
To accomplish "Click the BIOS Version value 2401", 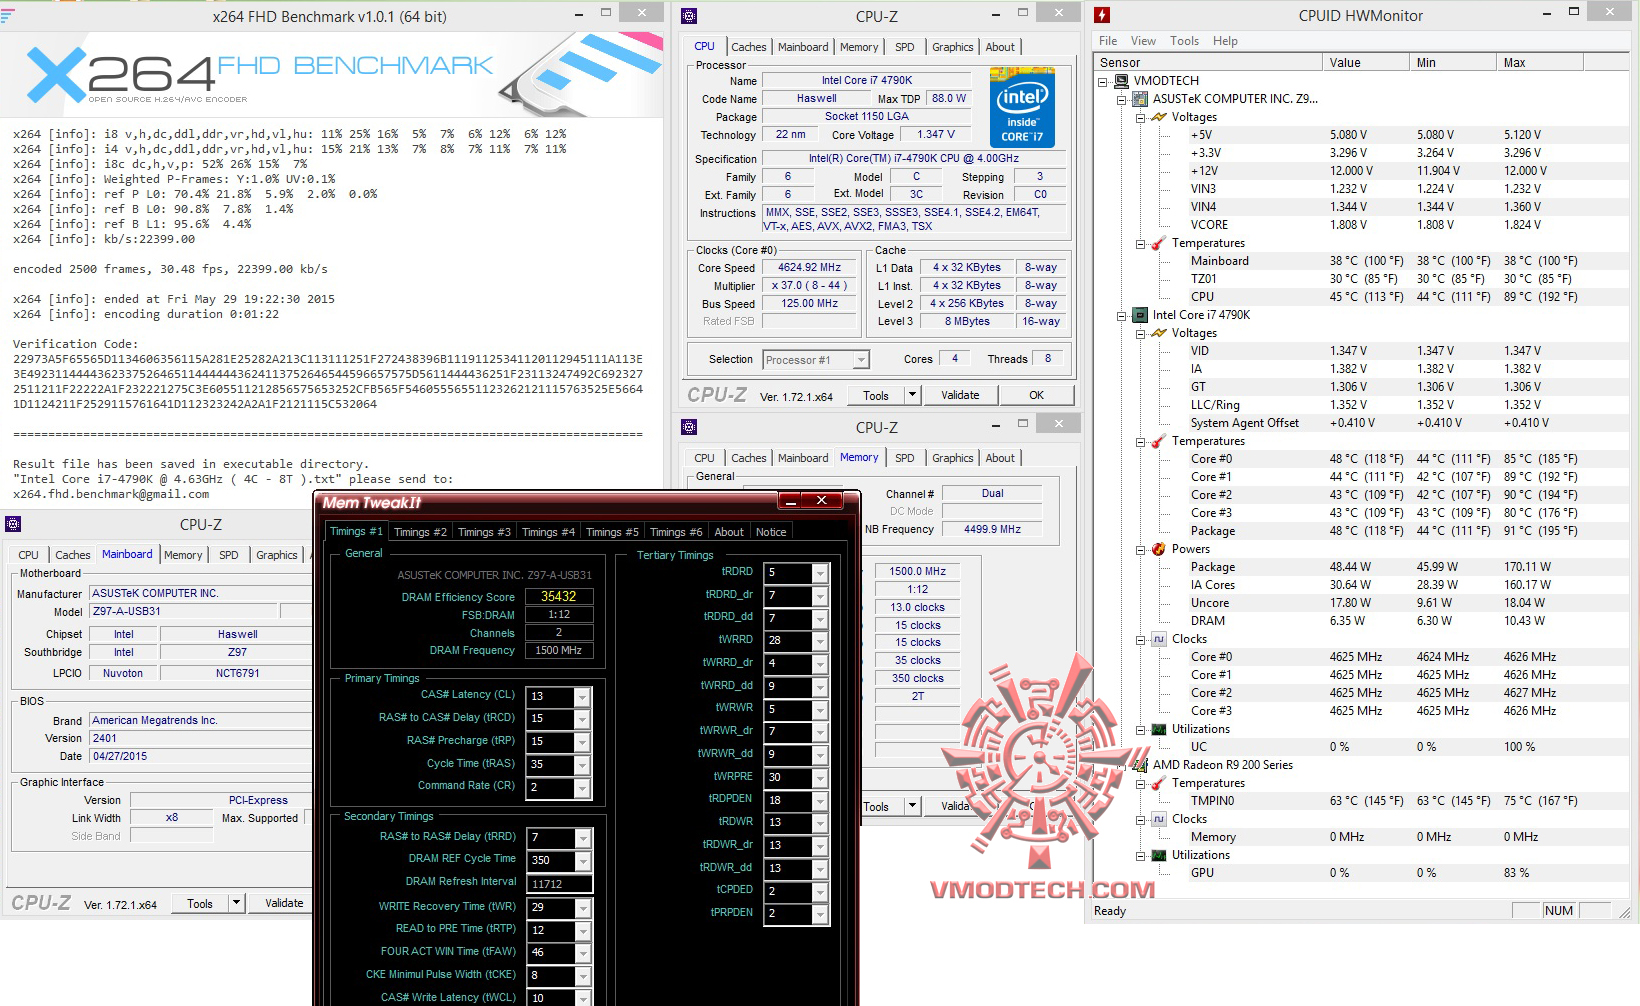I will [200, 738].
